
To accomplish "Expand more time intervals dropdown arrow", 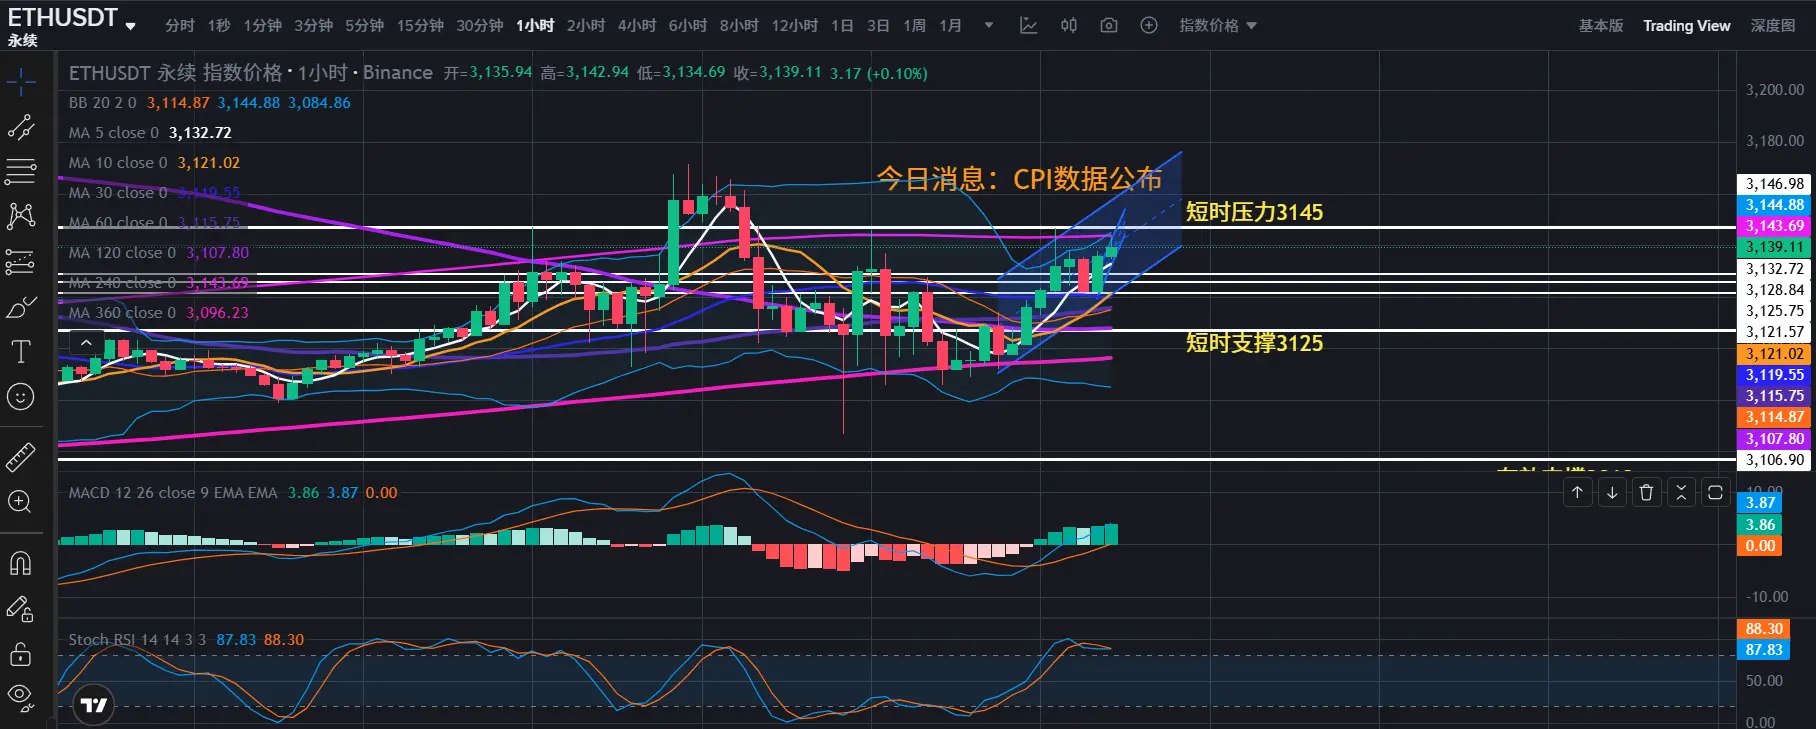I will pos(989,25).
